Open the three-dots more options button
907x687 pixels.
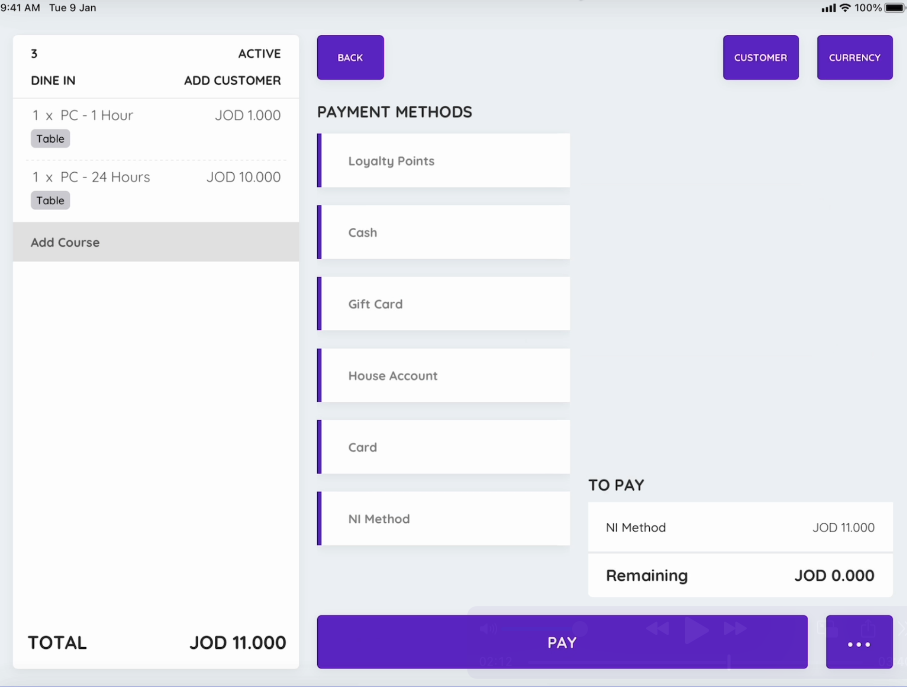click(x=859, y=642)
